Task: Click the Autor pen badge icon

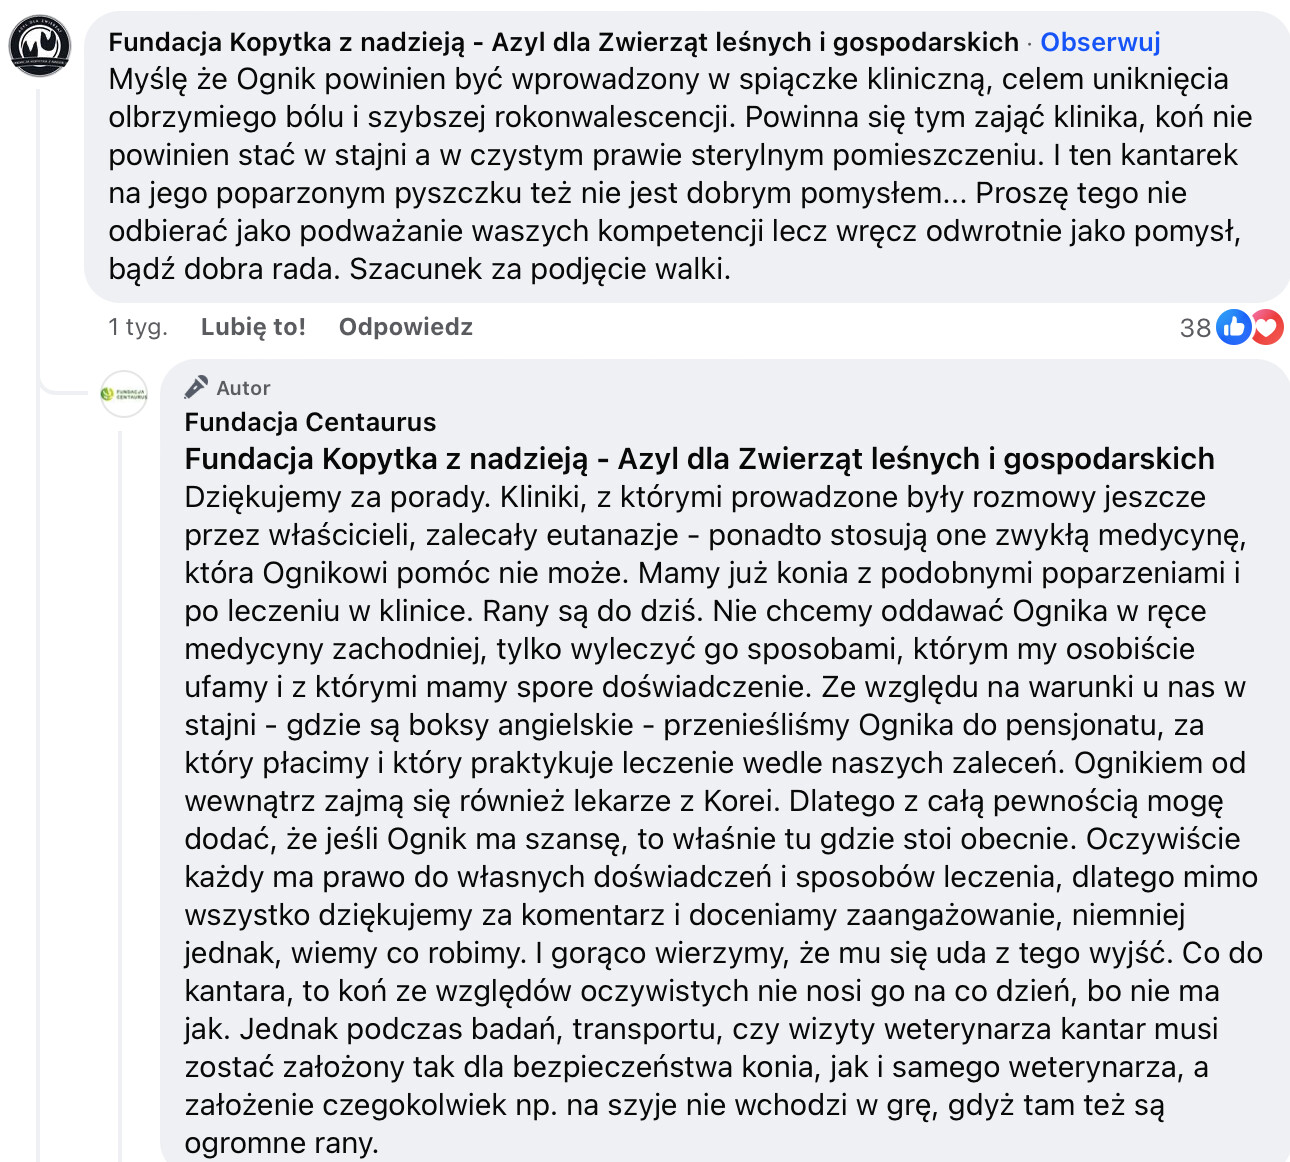Action: coord(196,387)
